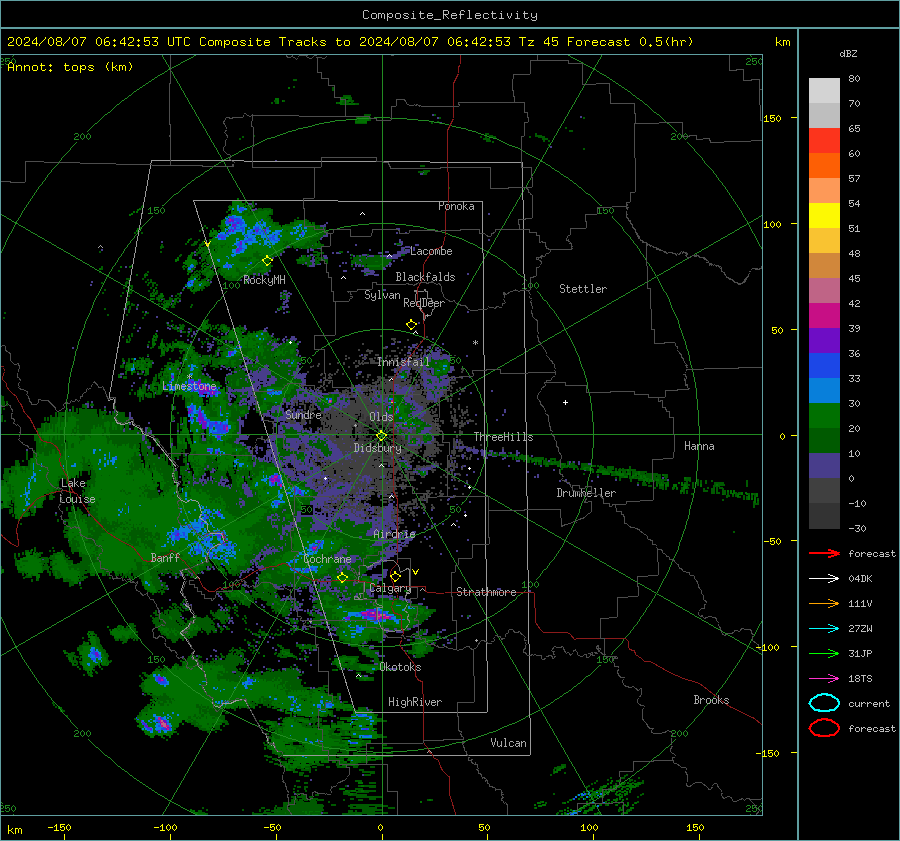900x841 pixels.
Task: Select the Banff label
Action: pos(165,557)
